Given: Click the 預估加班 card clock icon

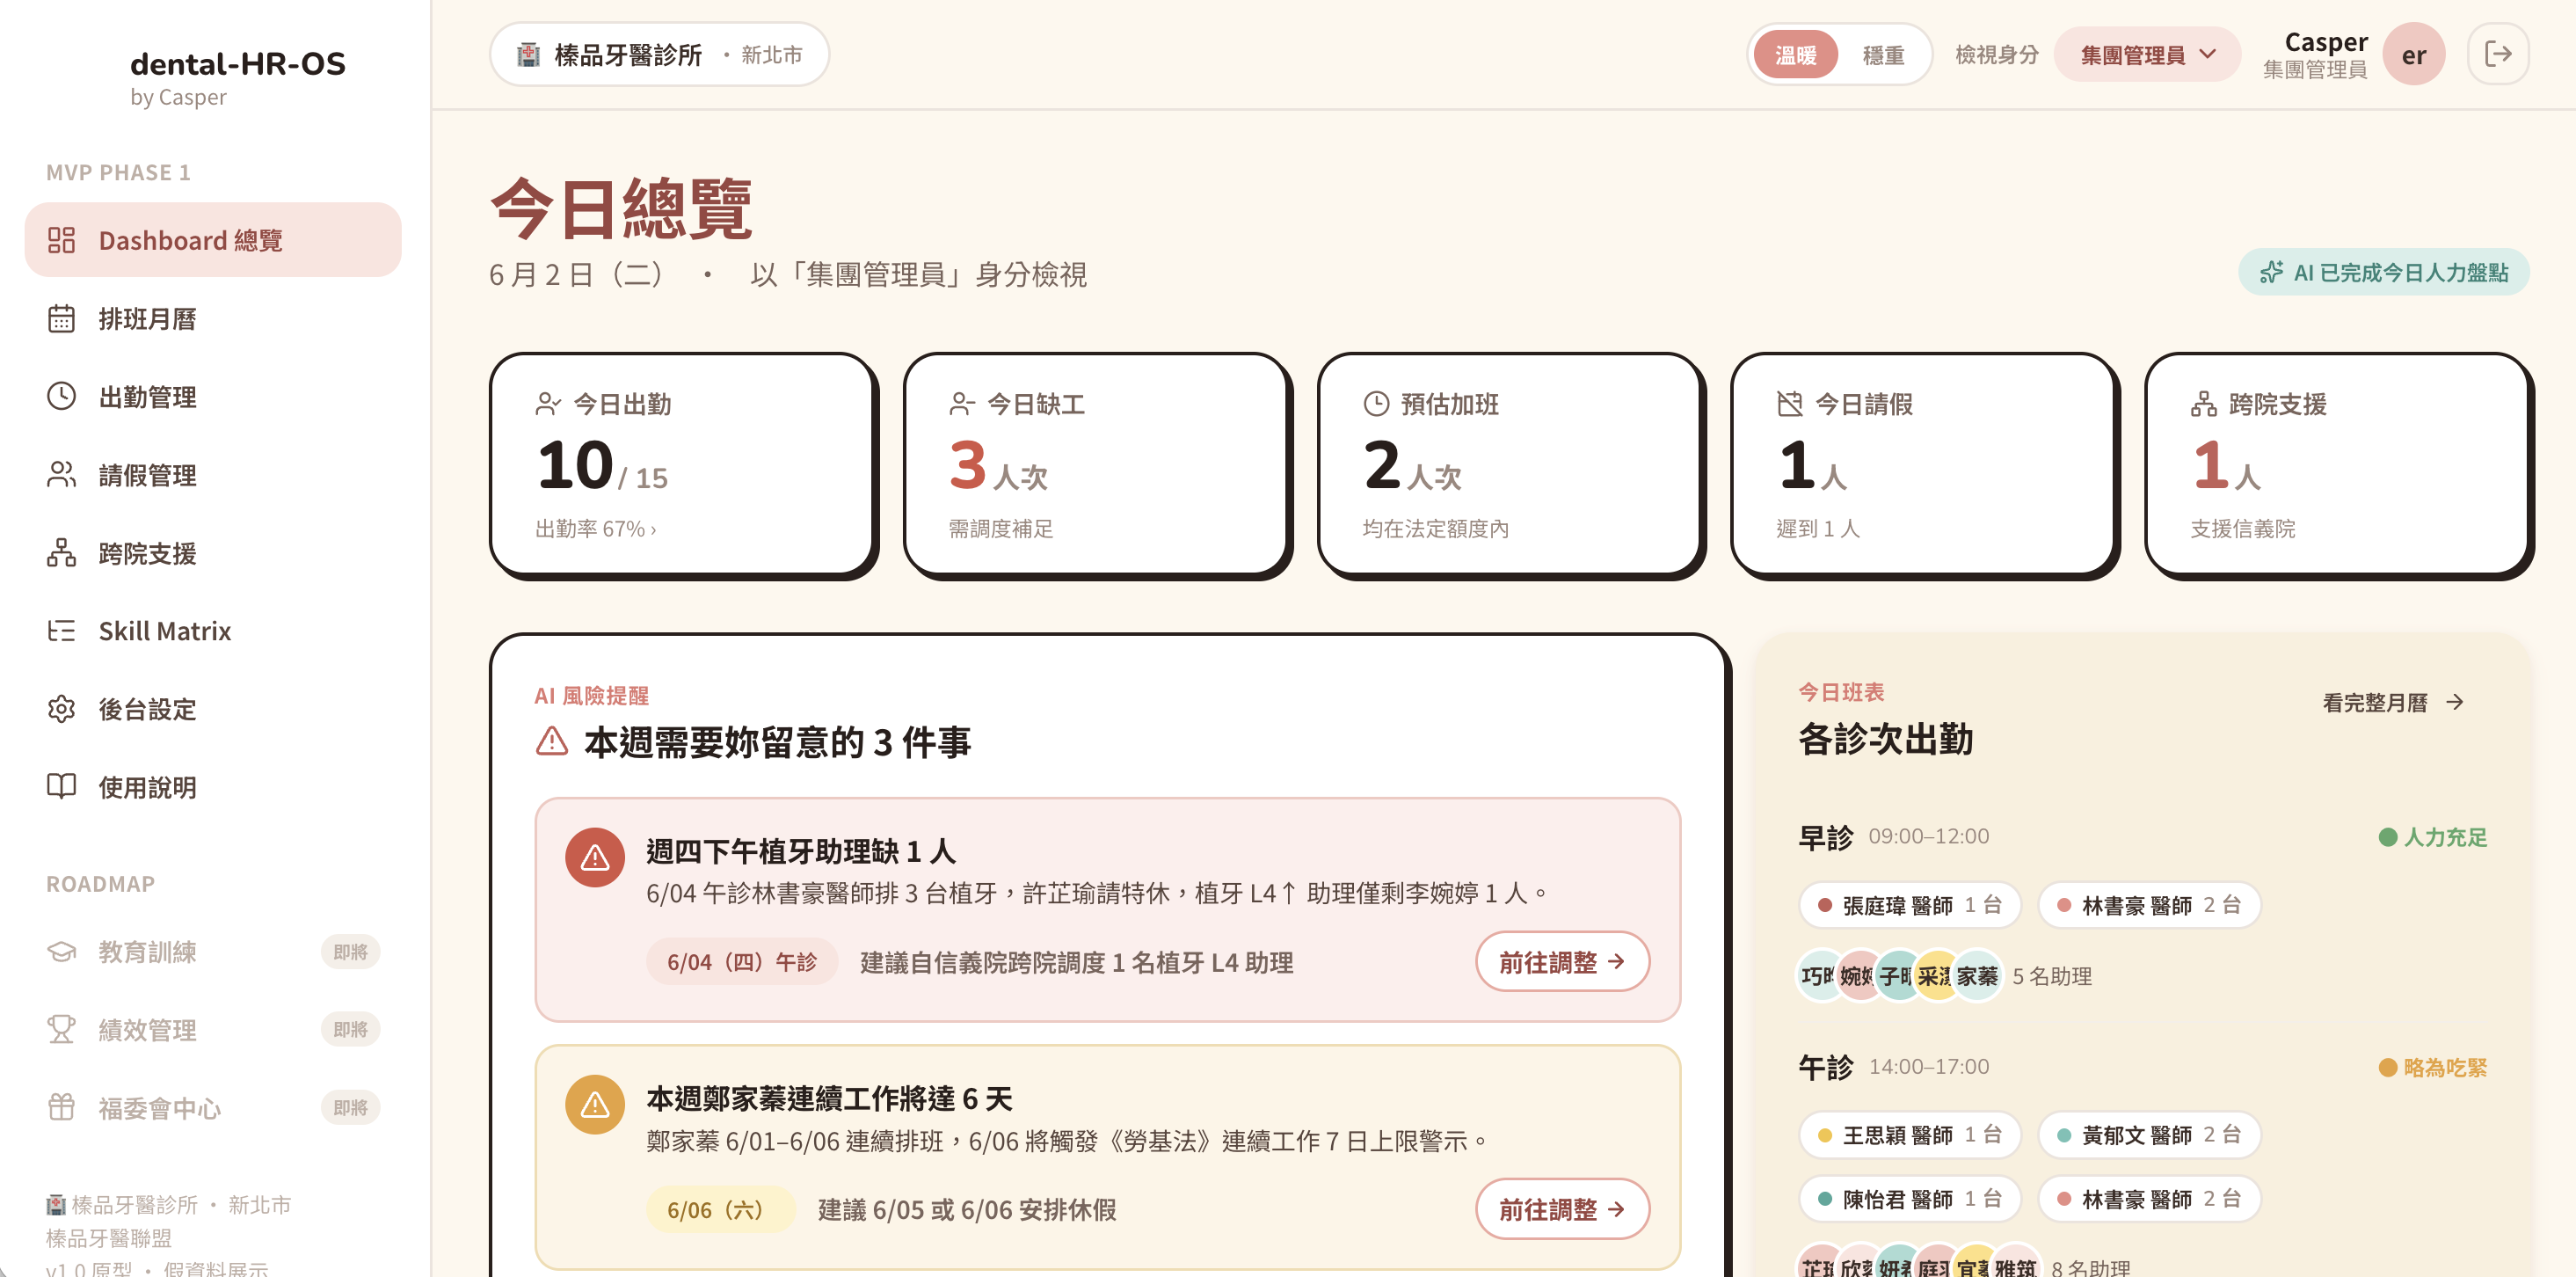Looking at the screenshot, I should (1376, 404).
